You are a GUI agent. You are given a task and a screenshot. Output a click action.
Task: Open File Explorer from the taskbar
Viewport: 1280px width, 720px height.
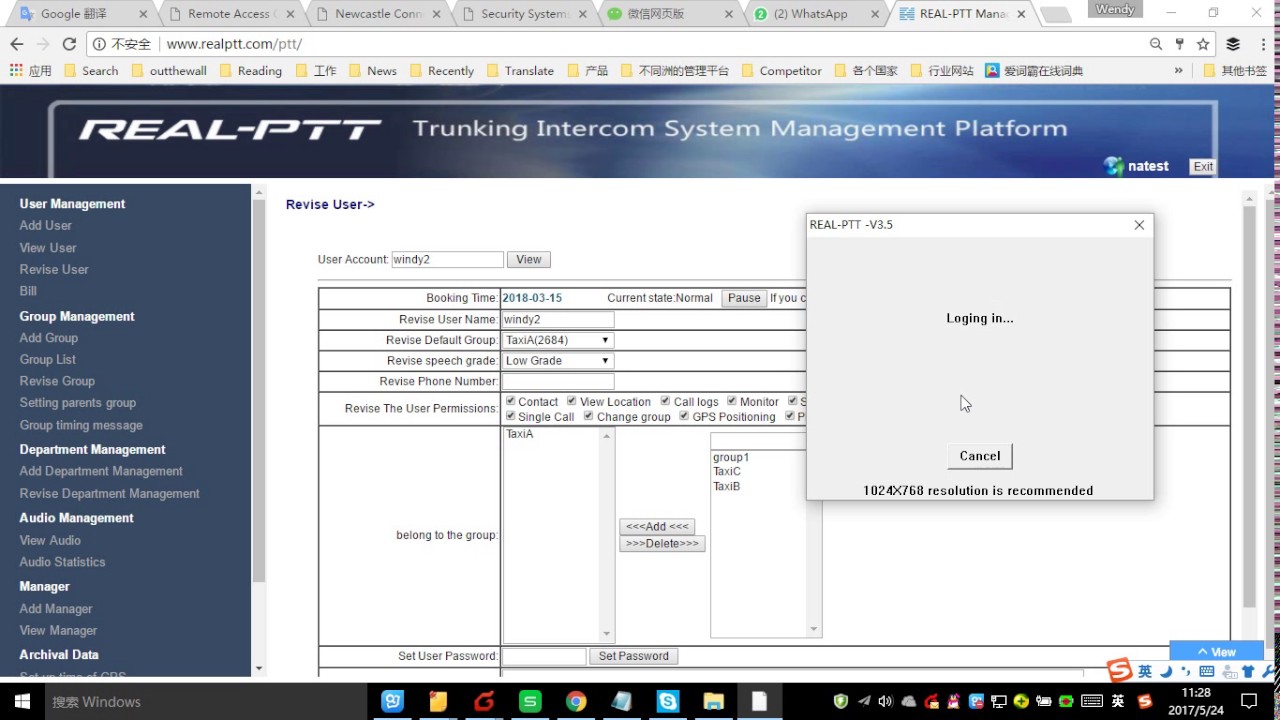click(x=713, y=701)
